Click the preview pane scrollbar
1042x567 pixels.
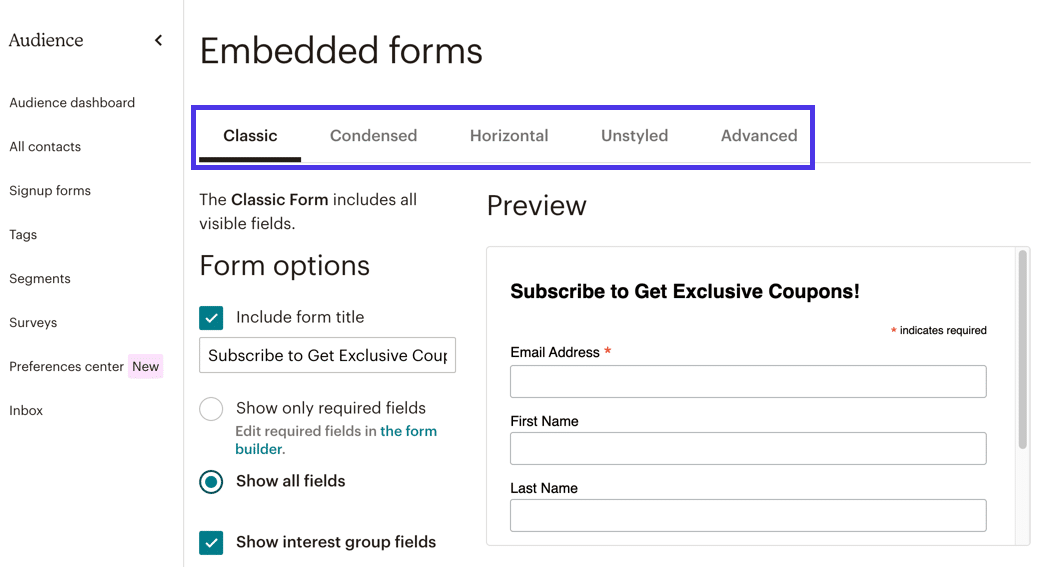1022,350
